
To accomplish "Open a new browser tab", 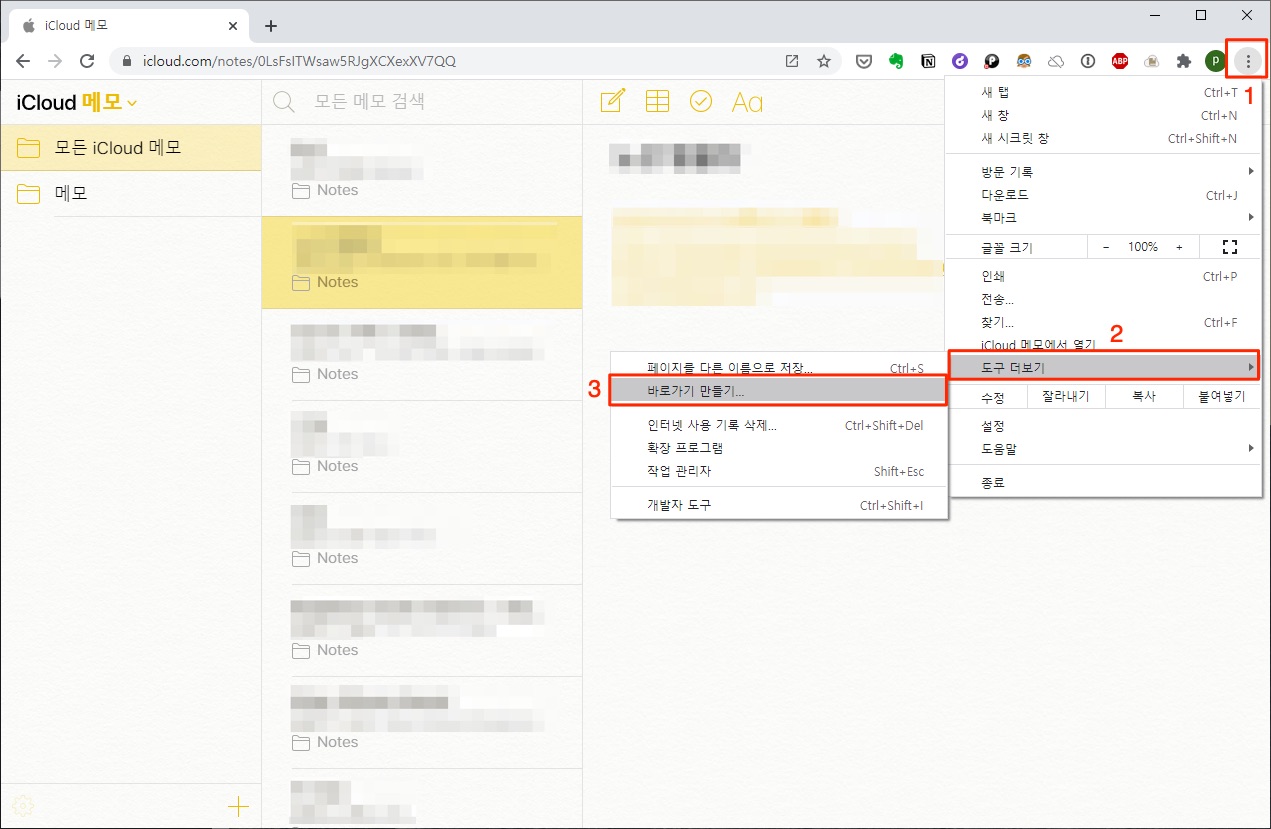I will coord(270,26).
